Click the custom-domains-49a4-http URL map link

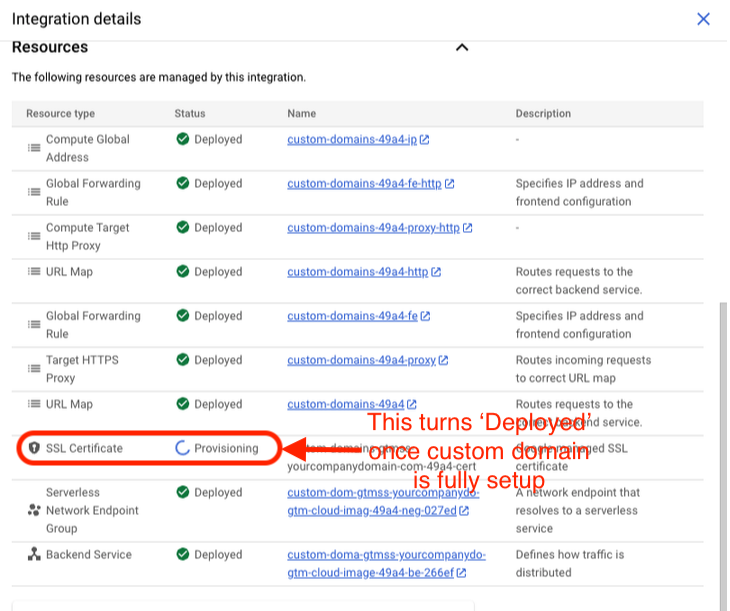(x=357, y=272)
